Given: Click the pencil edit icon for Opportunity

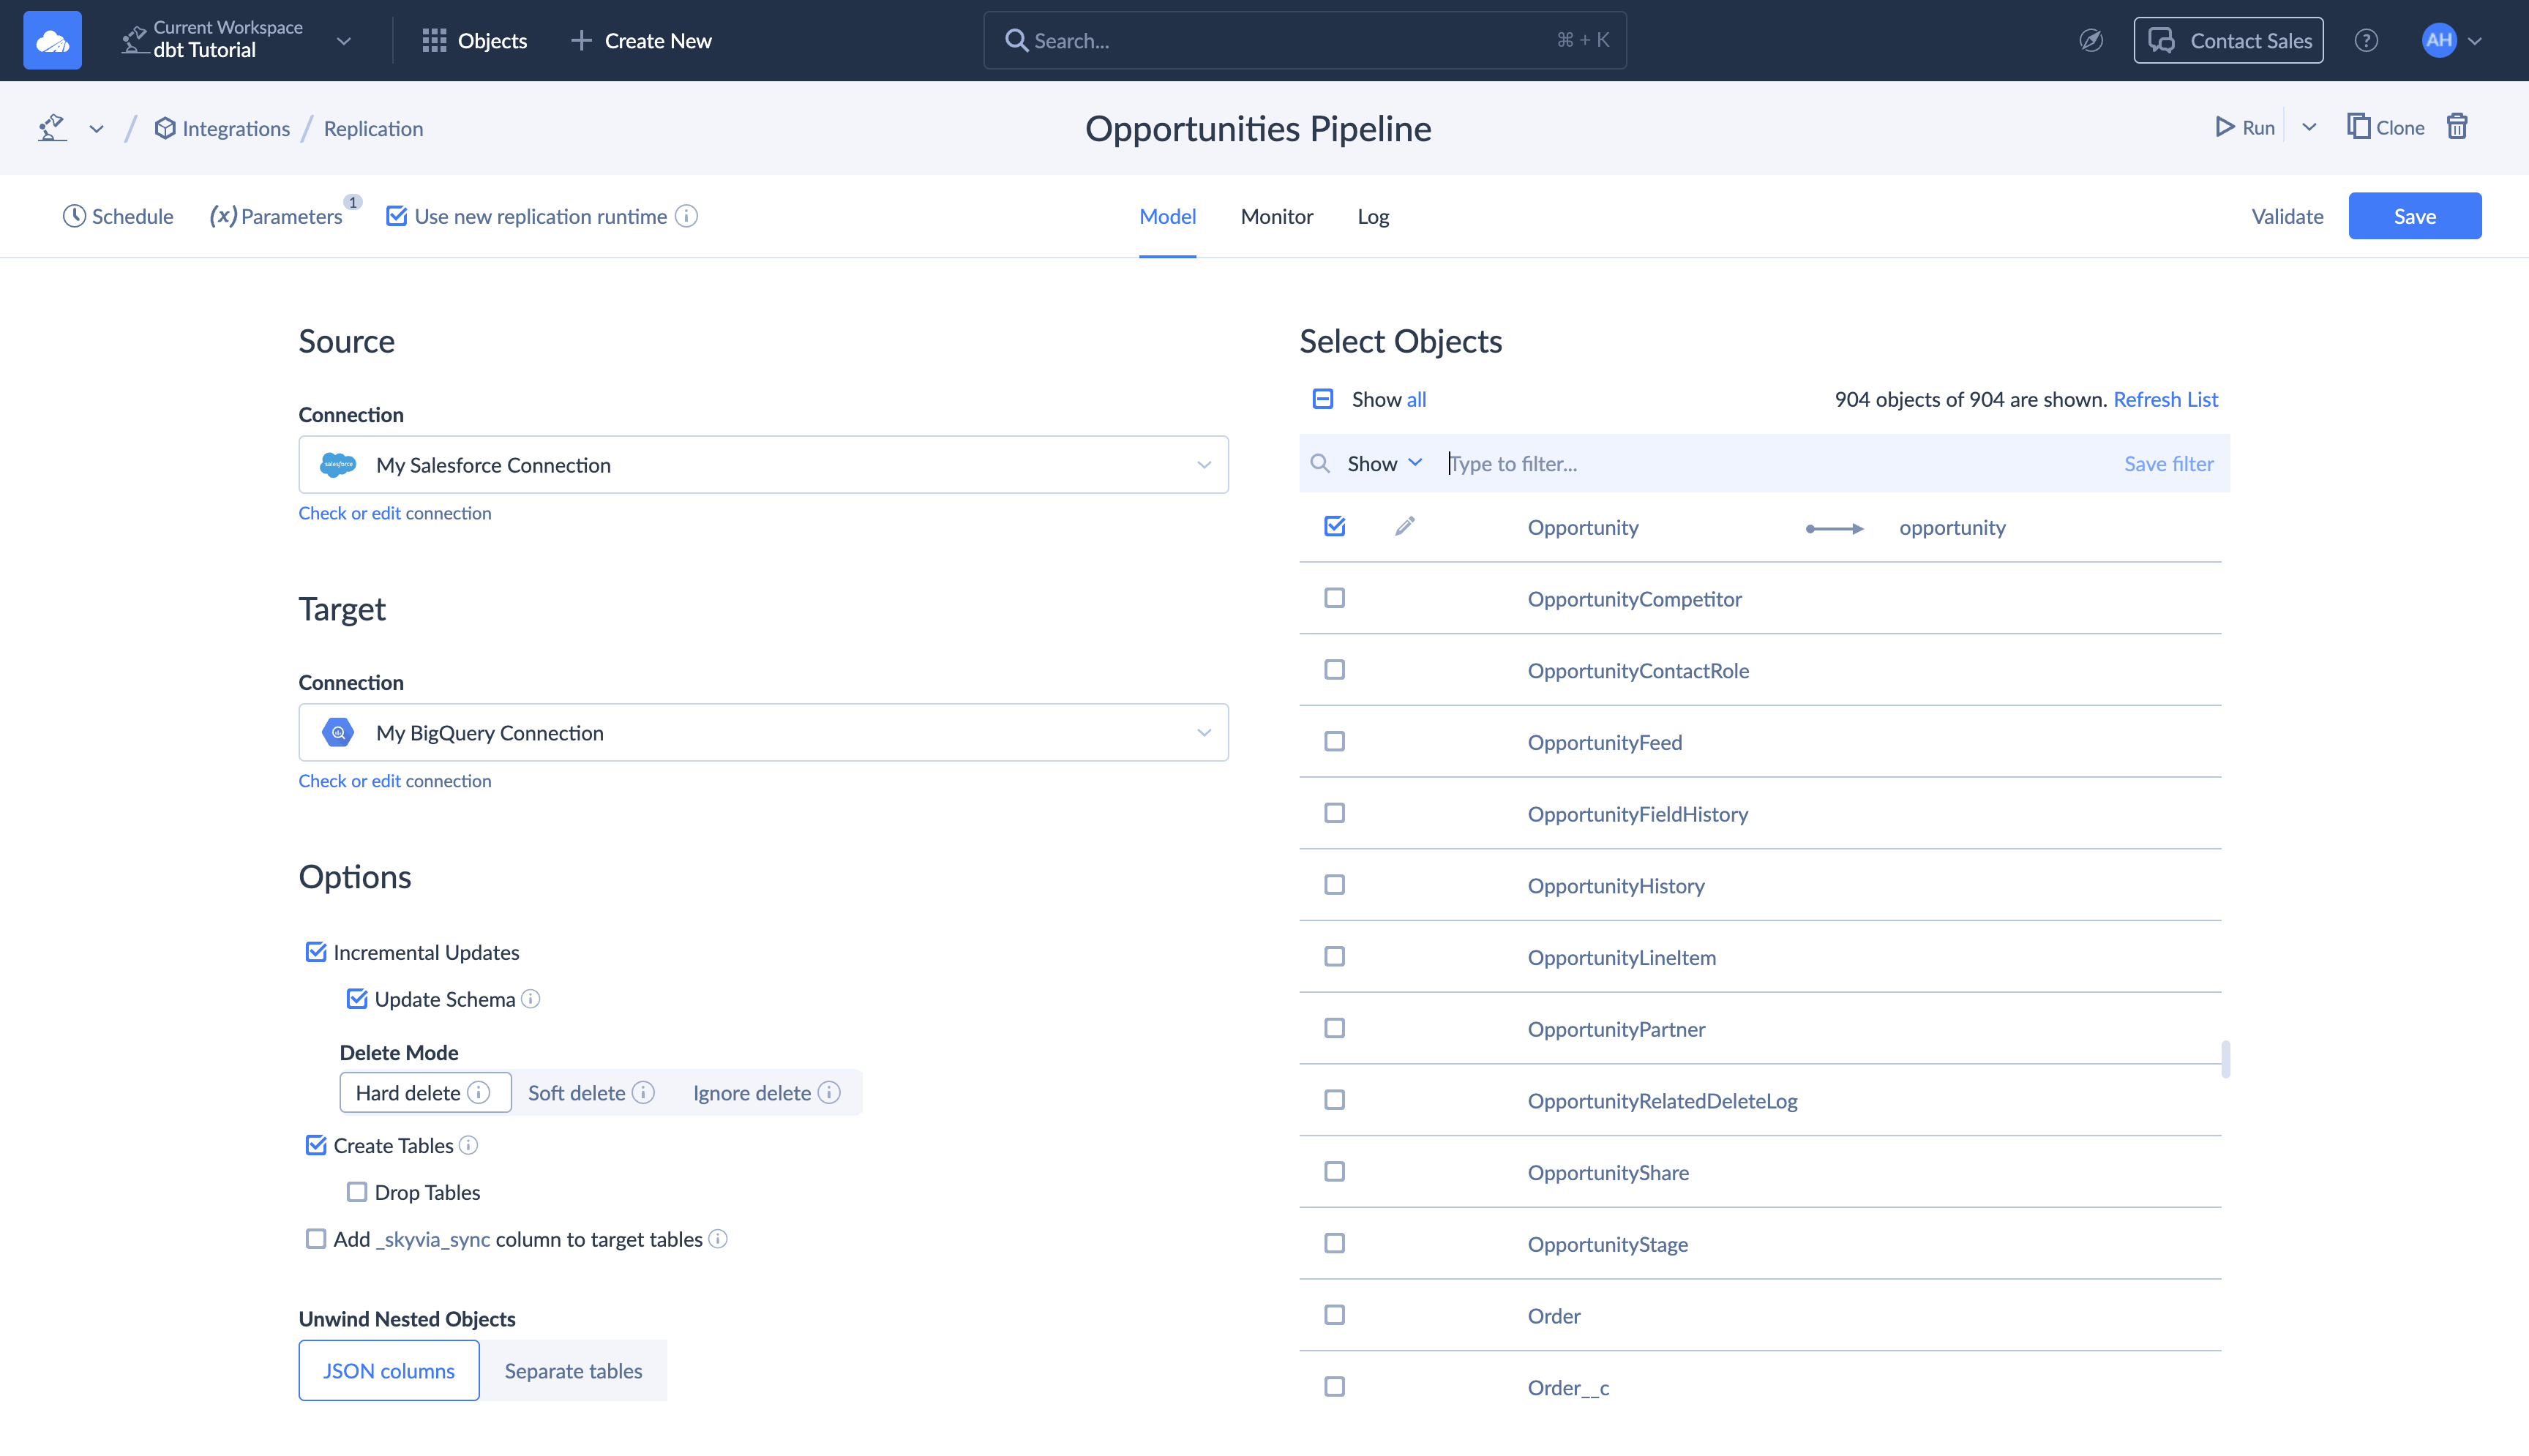Looking at the screenshot, I should [1405, 526].
